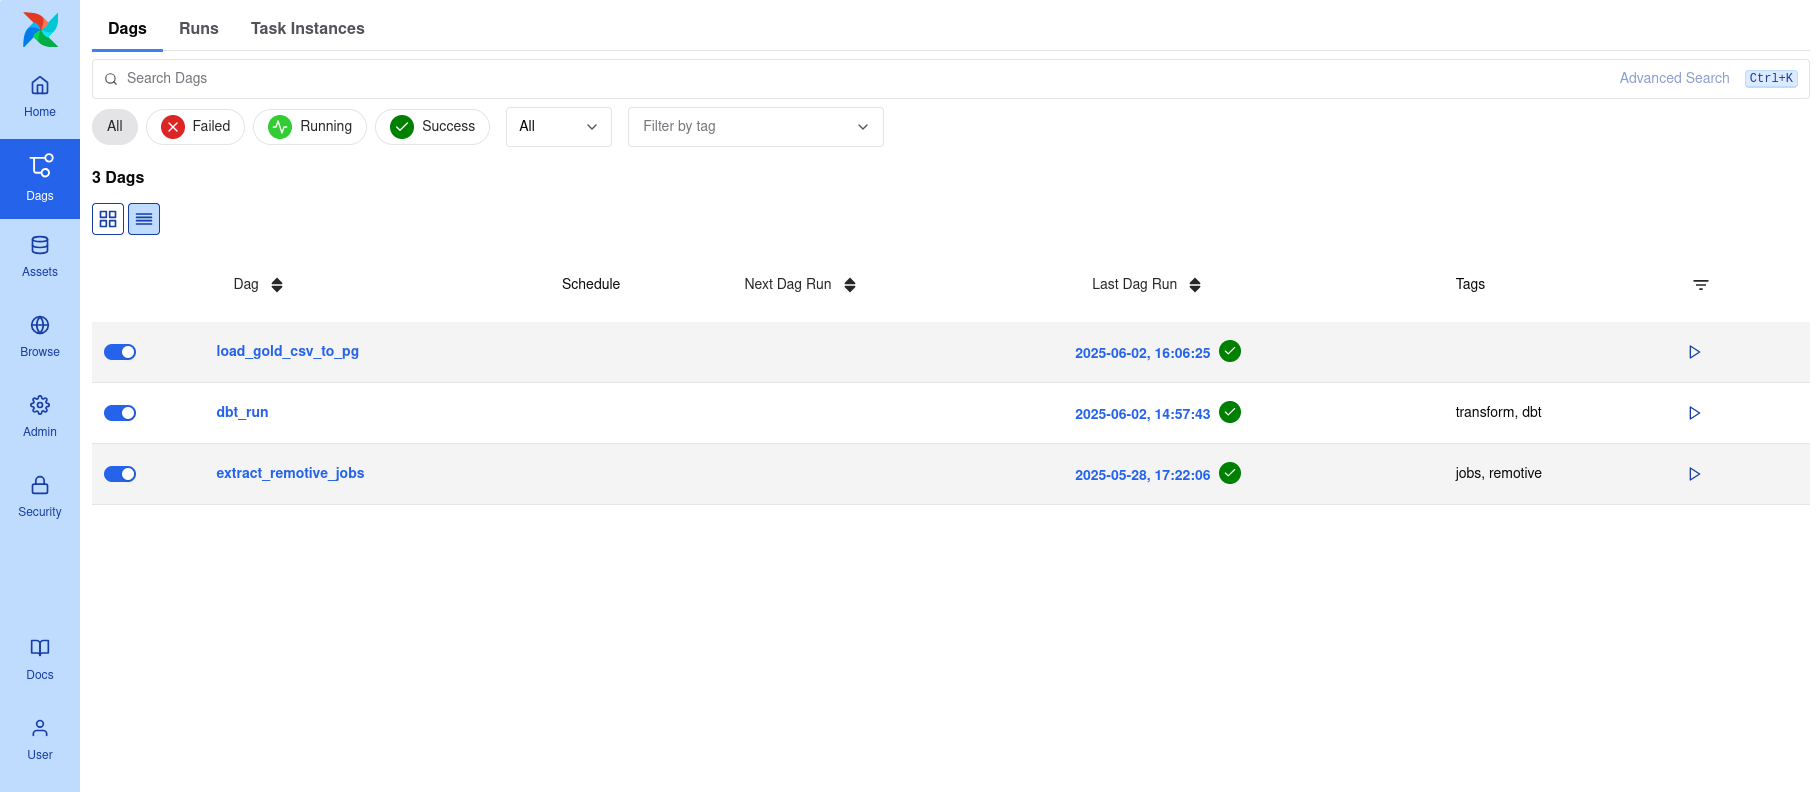
Task: Open run 2025-06-02, 14:57:43
Action: point(1142,414)
